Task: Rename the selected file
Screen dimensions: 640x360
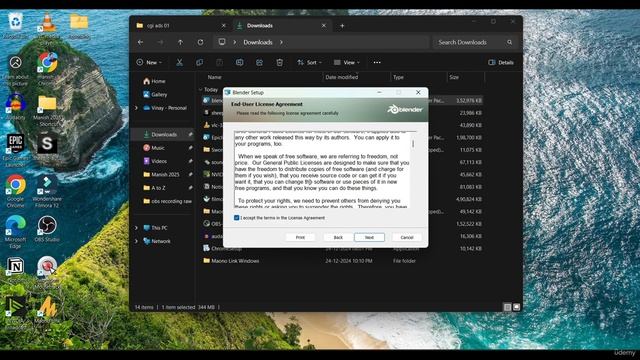Action: pyautogui.click(x=239, y=62)
